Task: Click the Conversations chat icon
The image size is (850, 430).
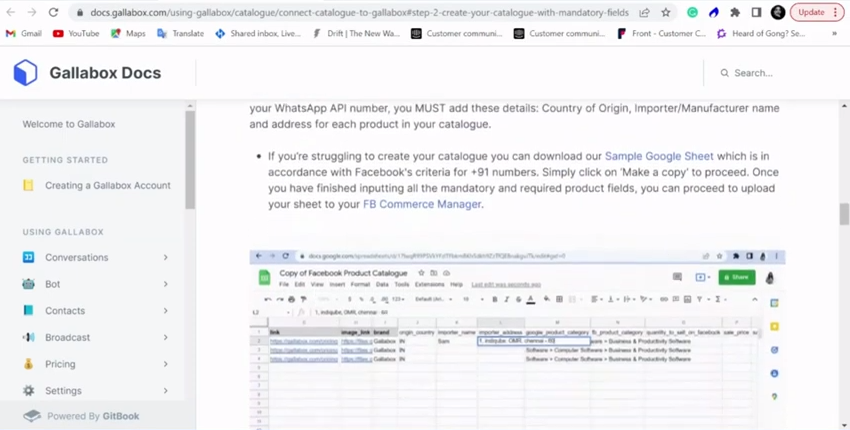Action: 28,257
